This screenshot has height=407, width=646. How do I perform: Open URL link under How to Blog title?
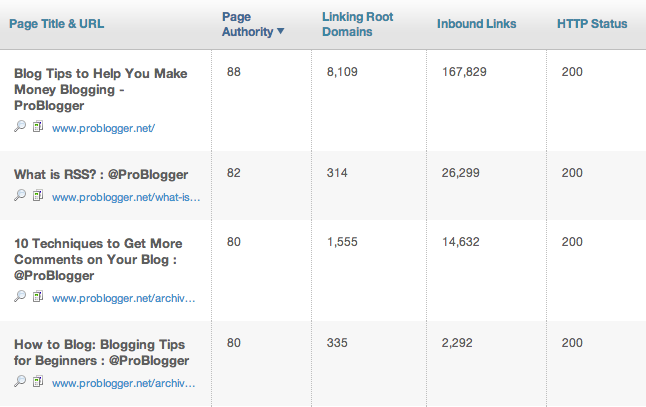124,383
